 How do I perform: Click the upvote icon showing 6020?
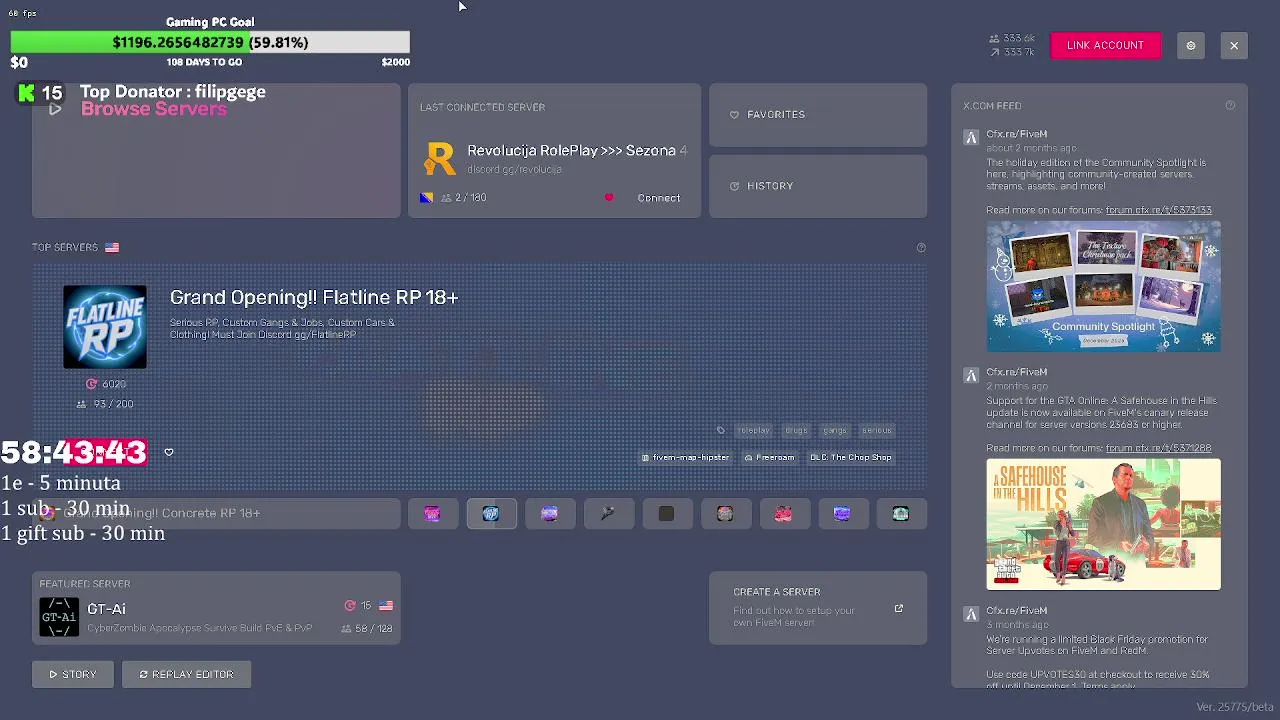[x=92, y=384]
